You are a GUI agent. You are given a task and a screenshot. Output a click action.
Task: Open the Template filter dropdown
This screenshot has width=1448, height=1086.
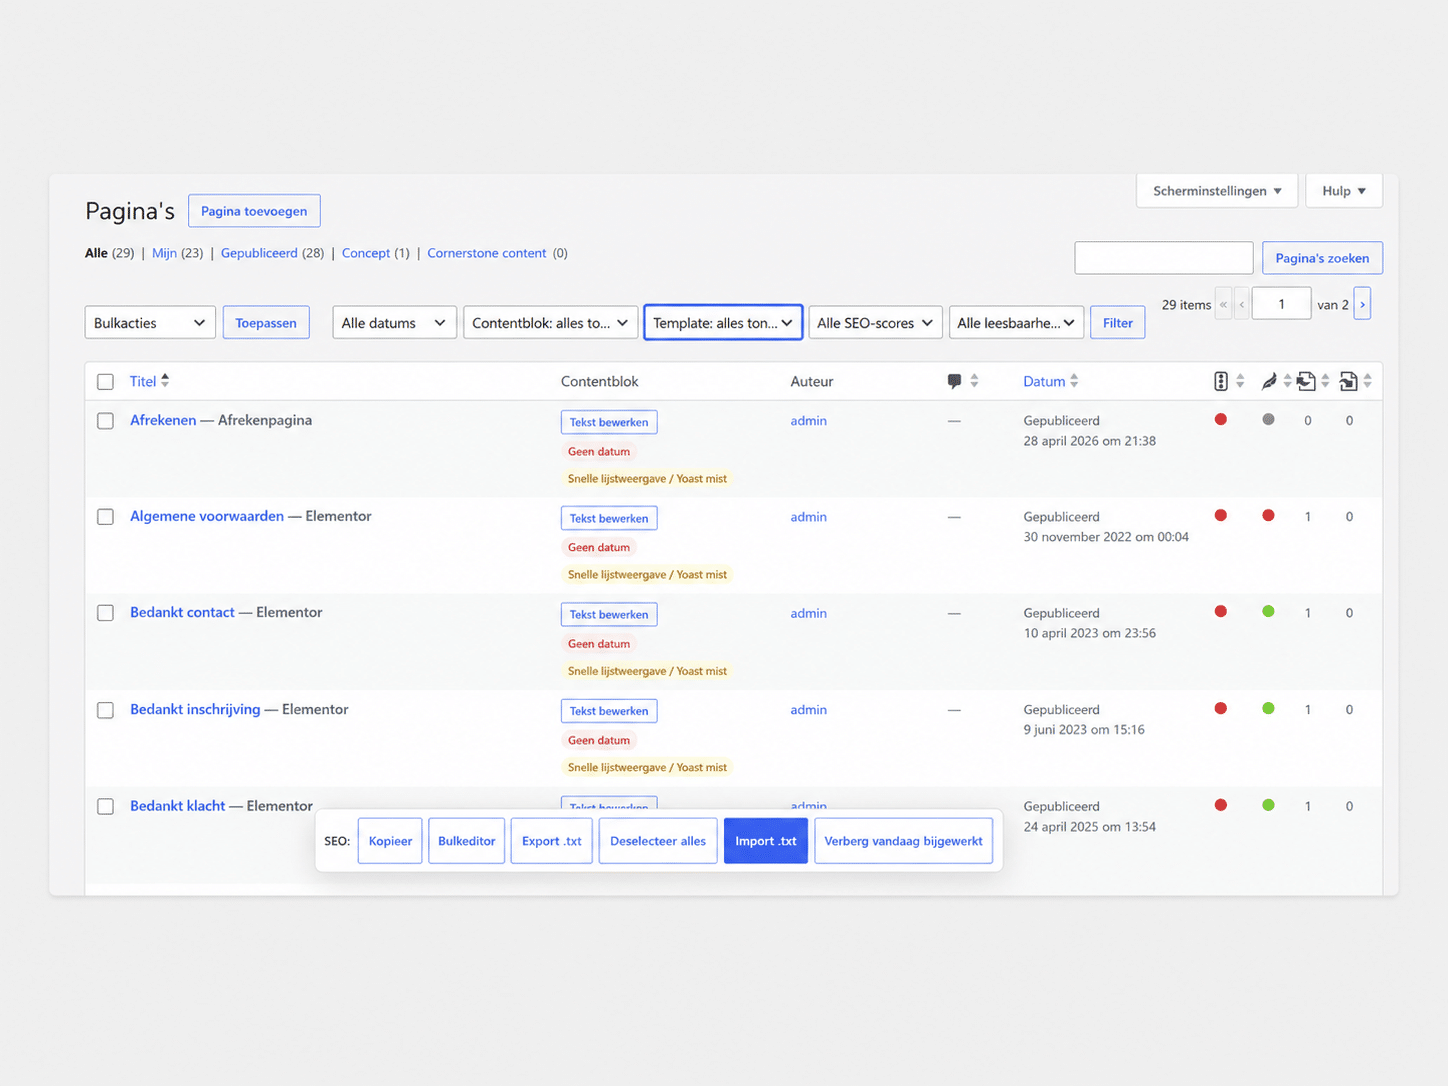[x=723, y=323]
